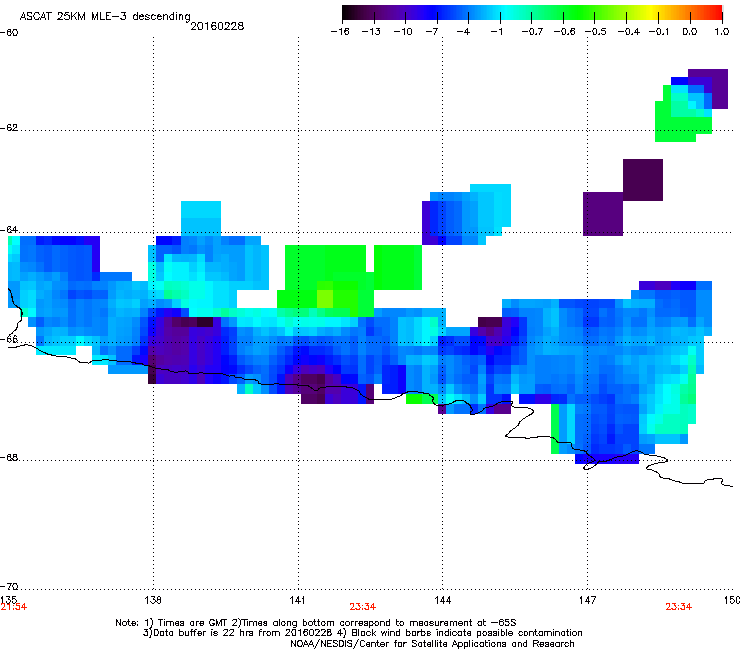The image size is (740, 650).
Task: Pick the cyan section of the color bar
Action: (x=507, y=13)
